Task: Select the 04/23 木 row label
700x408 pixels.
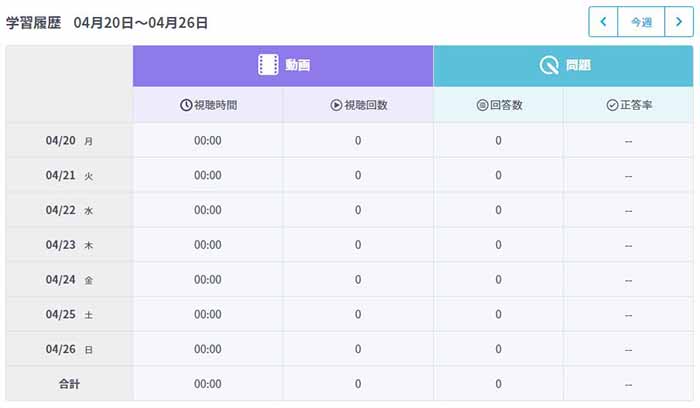Action: (69, 245)
